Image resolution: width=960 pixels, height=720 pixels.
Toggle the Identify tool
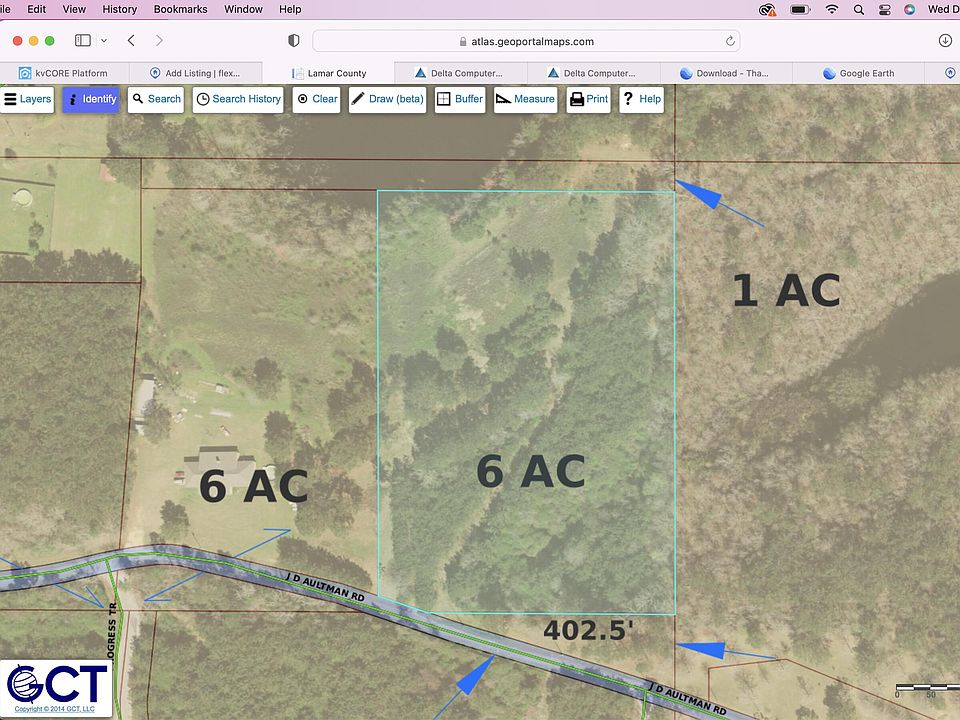[x=91, y=99]
